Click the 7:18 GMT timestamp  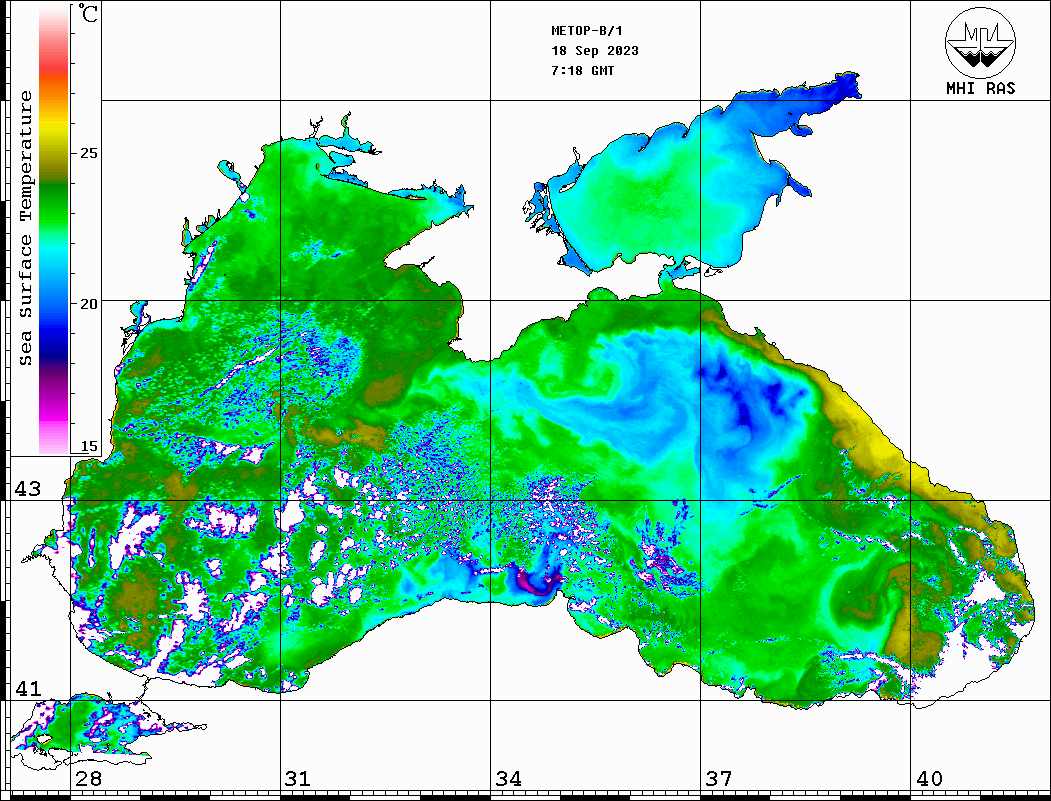click(583, 71)
